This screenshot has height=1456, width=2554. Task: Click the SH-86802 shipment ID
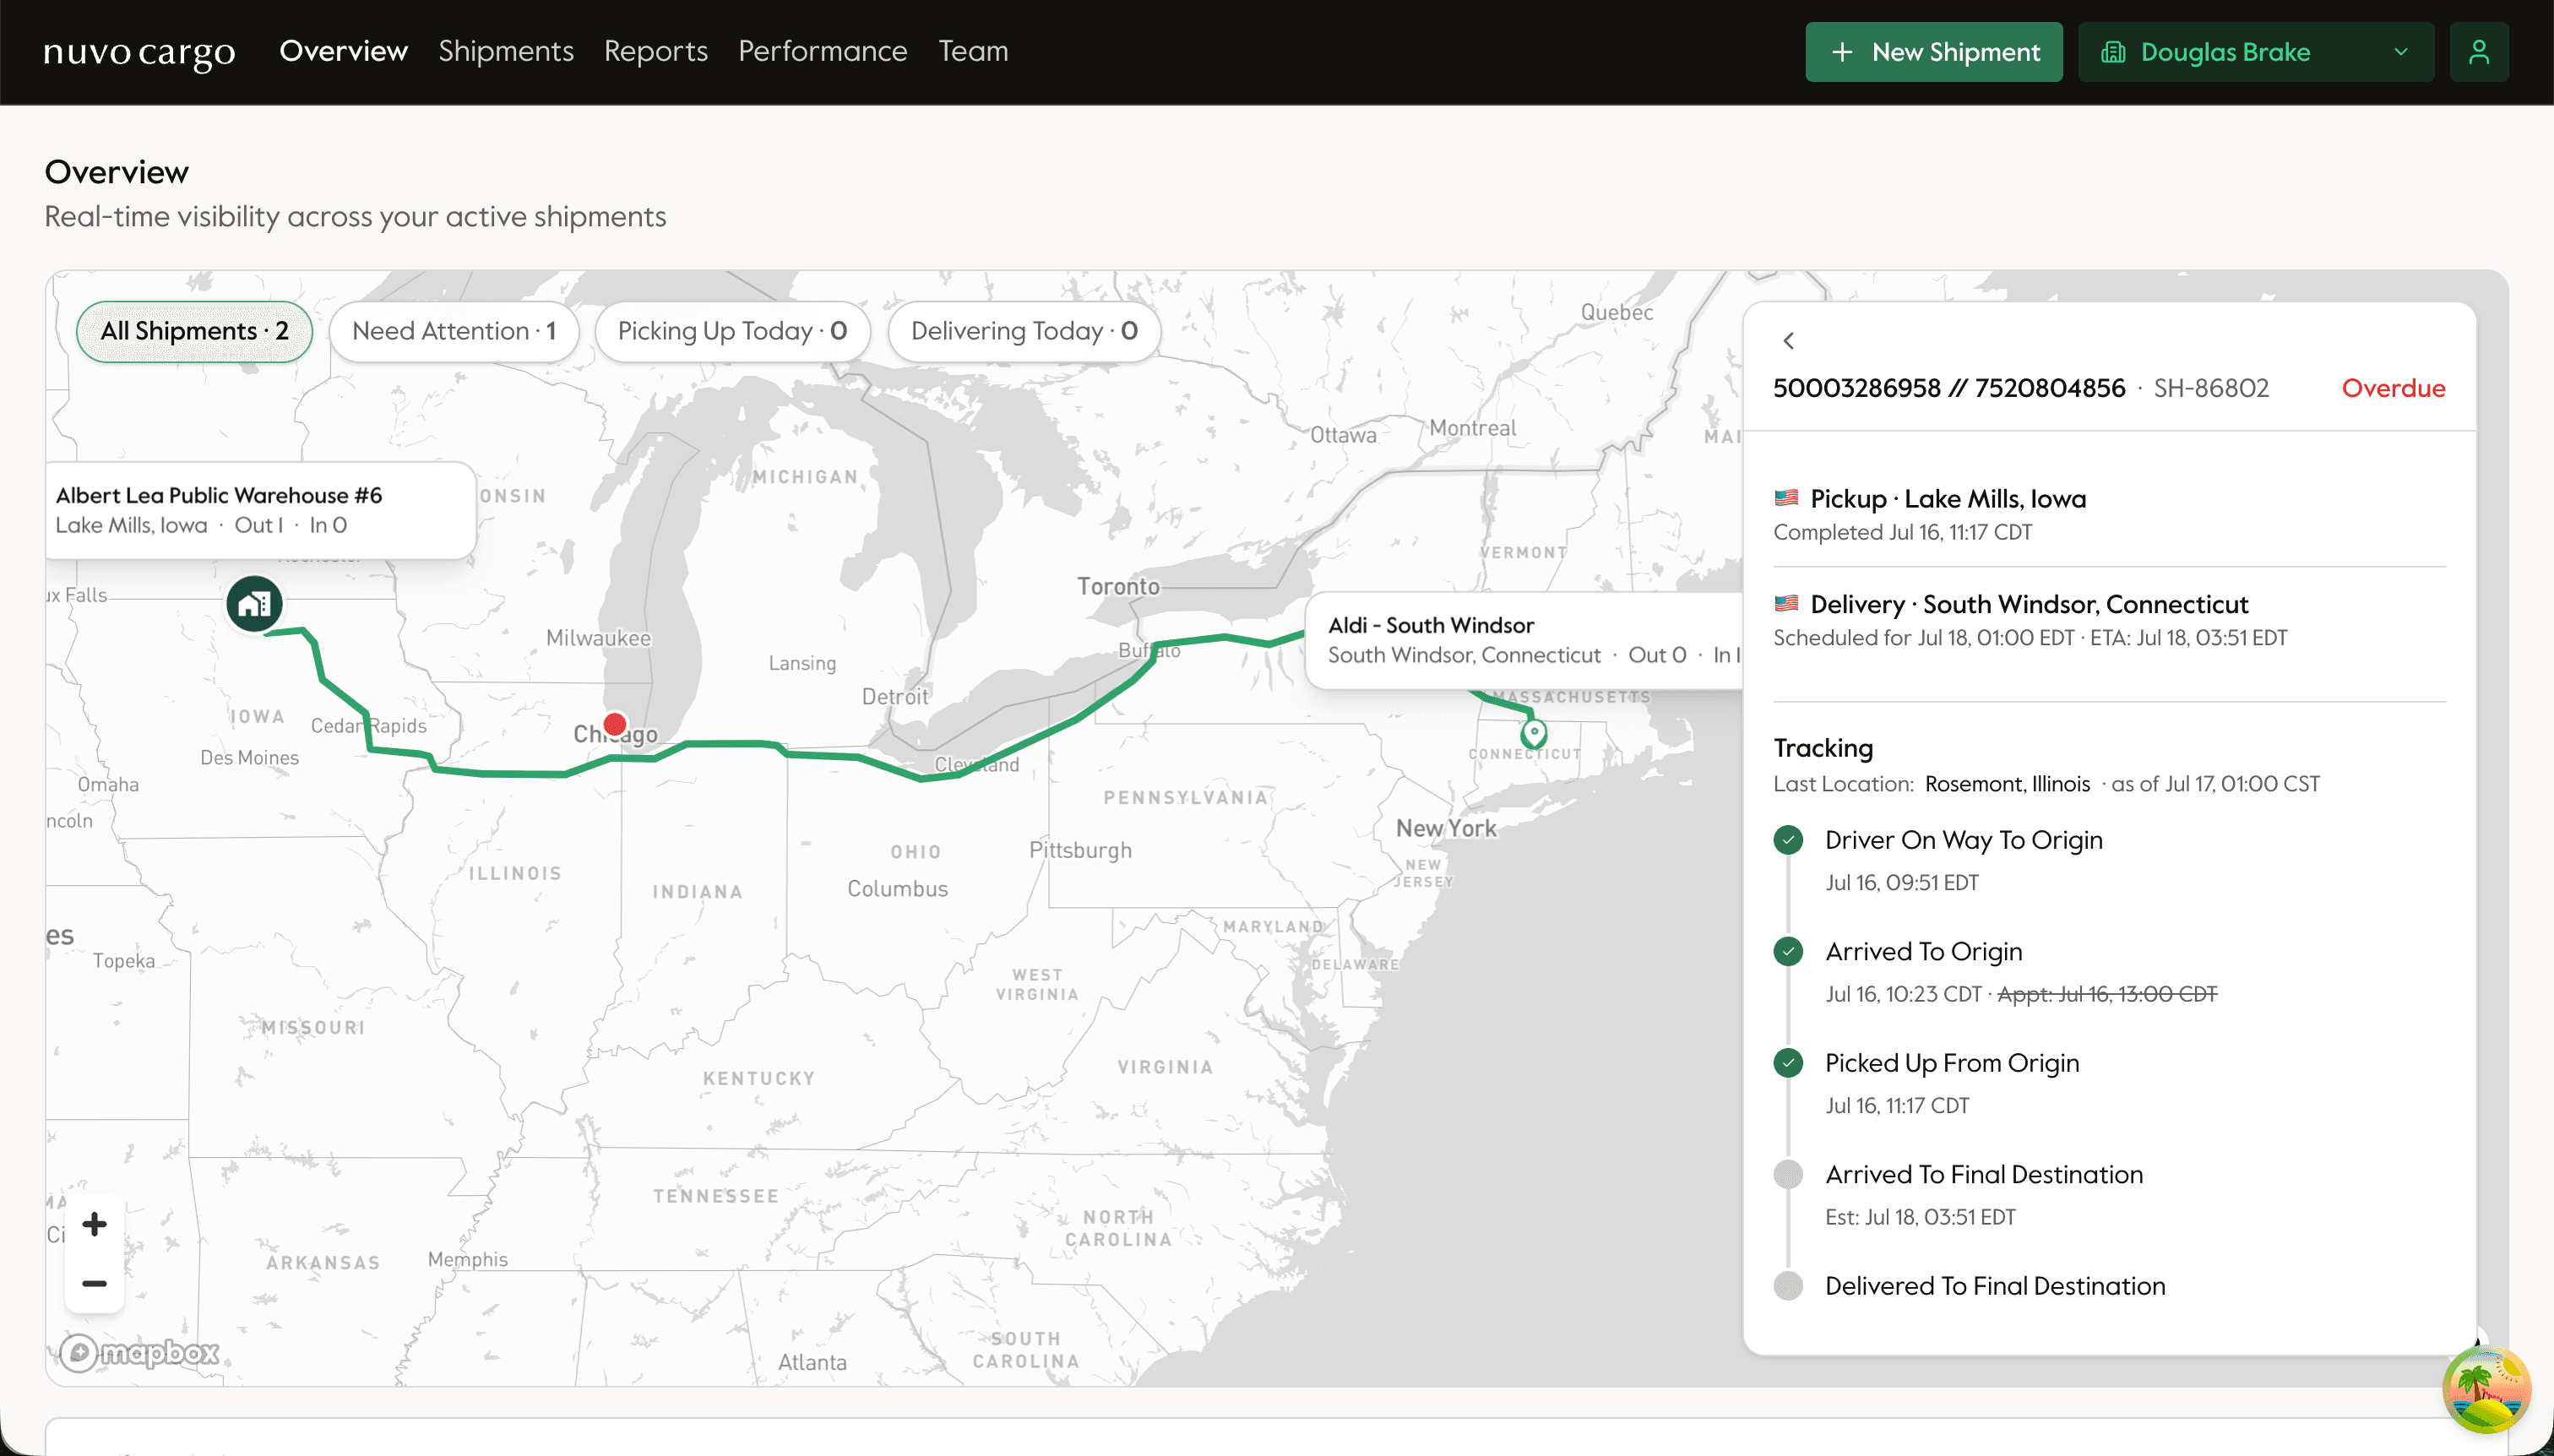coord(2211,388)
